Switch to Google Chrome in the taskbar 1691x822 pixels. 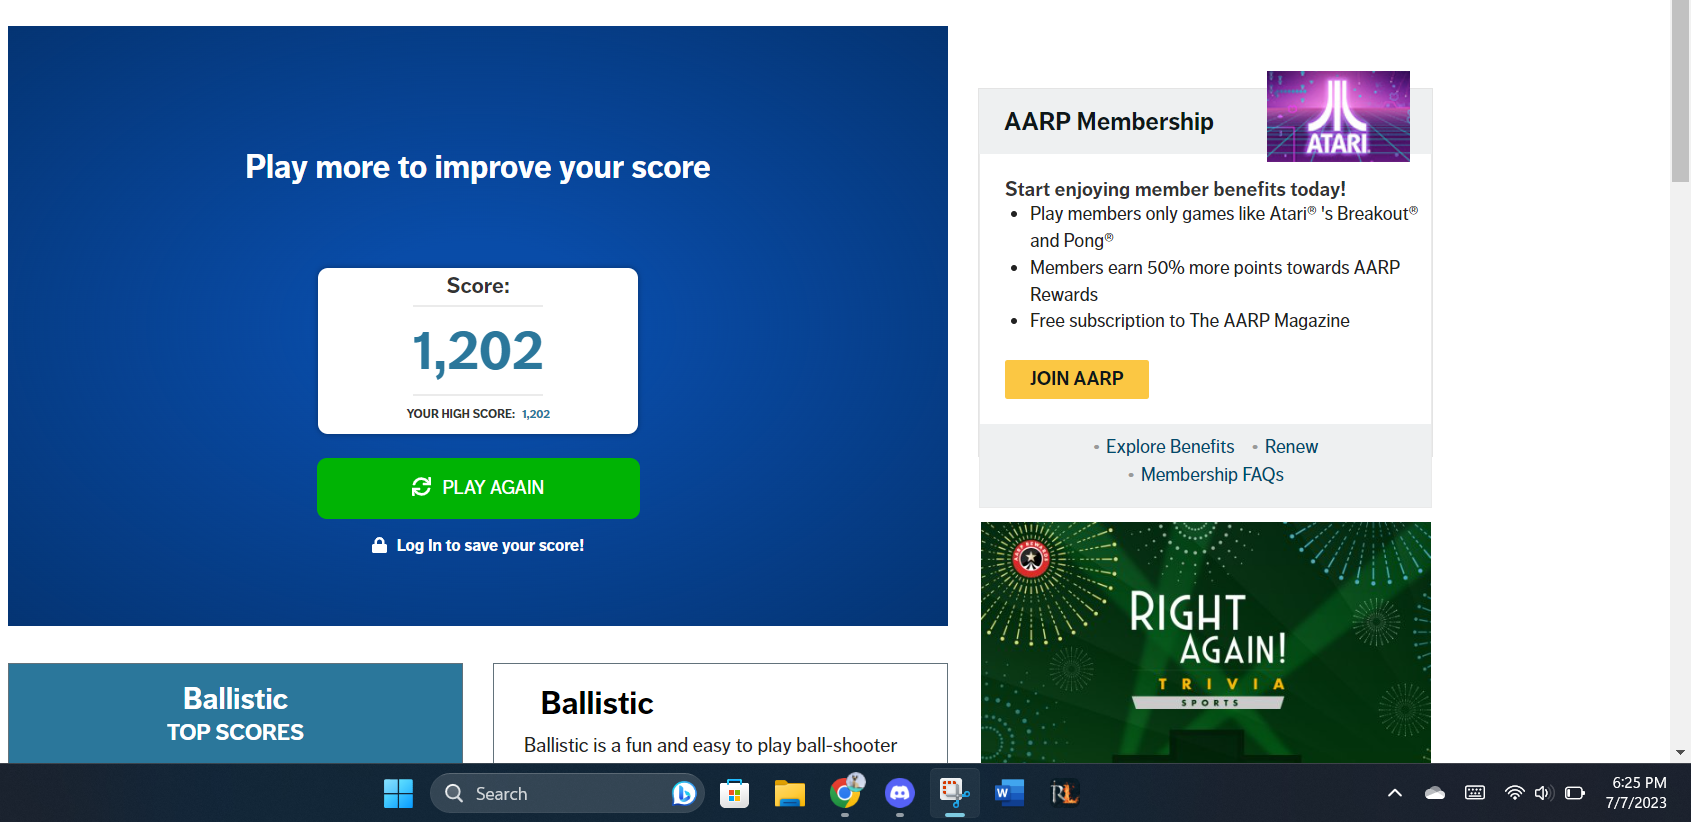(845, 793)
